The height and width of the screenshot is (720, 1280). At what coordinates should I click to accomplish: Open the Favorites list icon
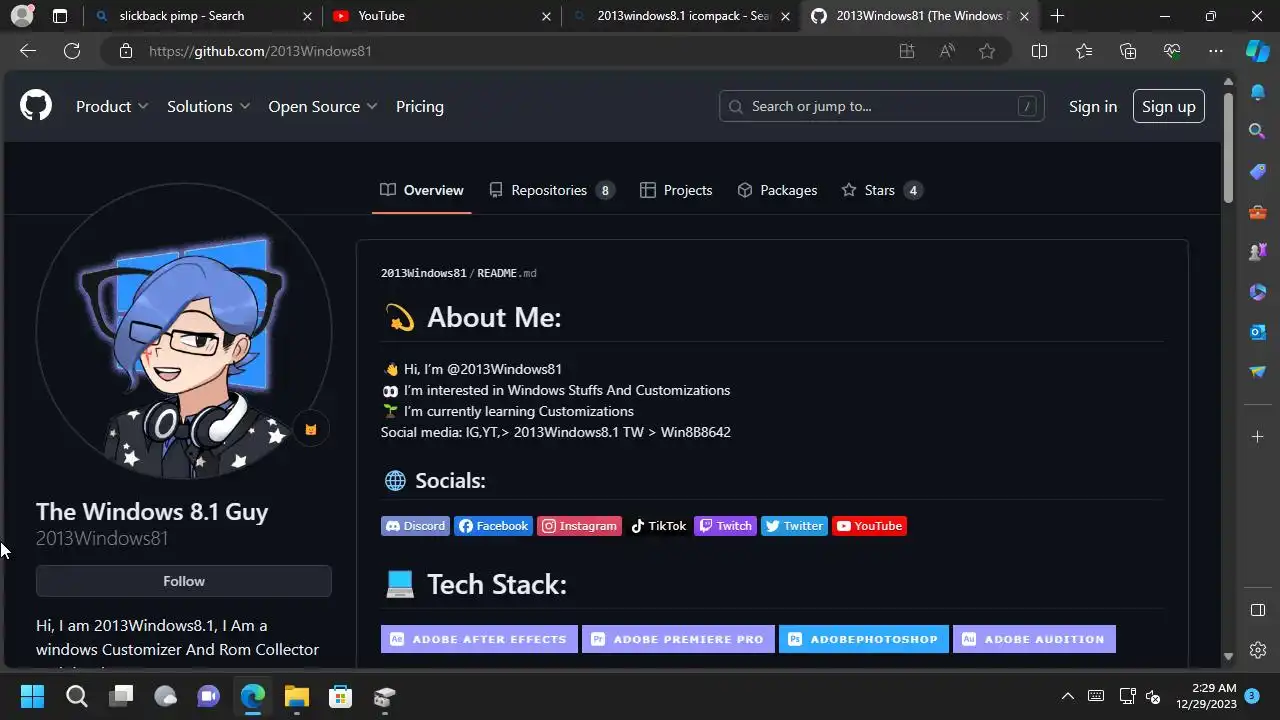pyautogui.click(x=1084, y=51)
